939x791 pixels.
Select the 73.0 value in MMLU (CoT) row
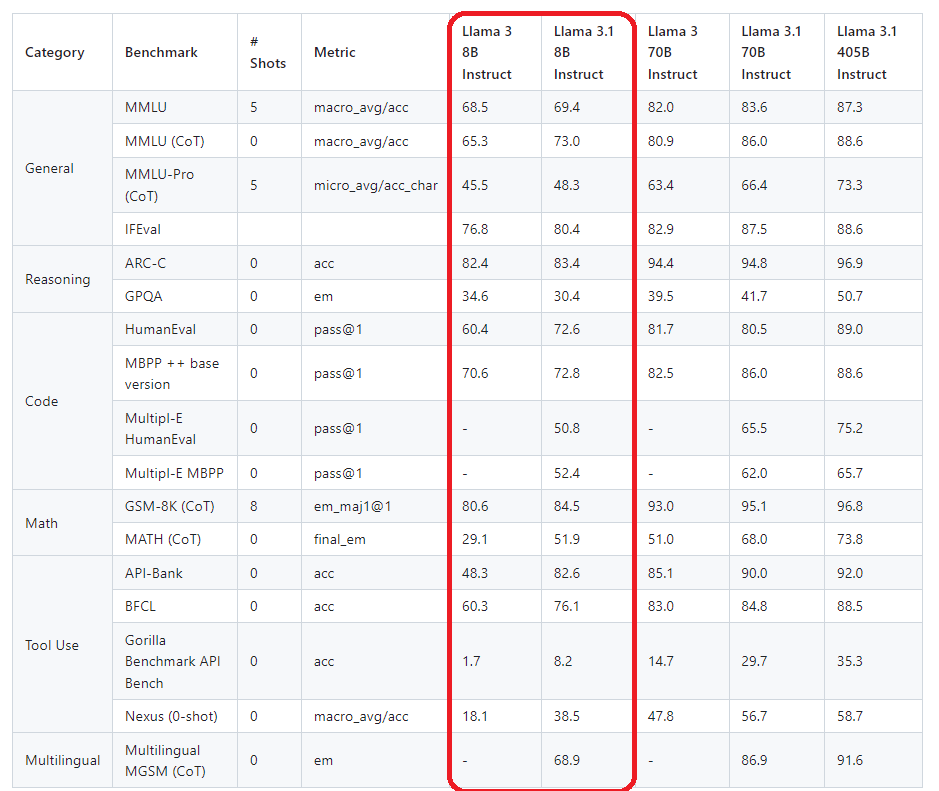pyautogui.click(x=567, y=141)
